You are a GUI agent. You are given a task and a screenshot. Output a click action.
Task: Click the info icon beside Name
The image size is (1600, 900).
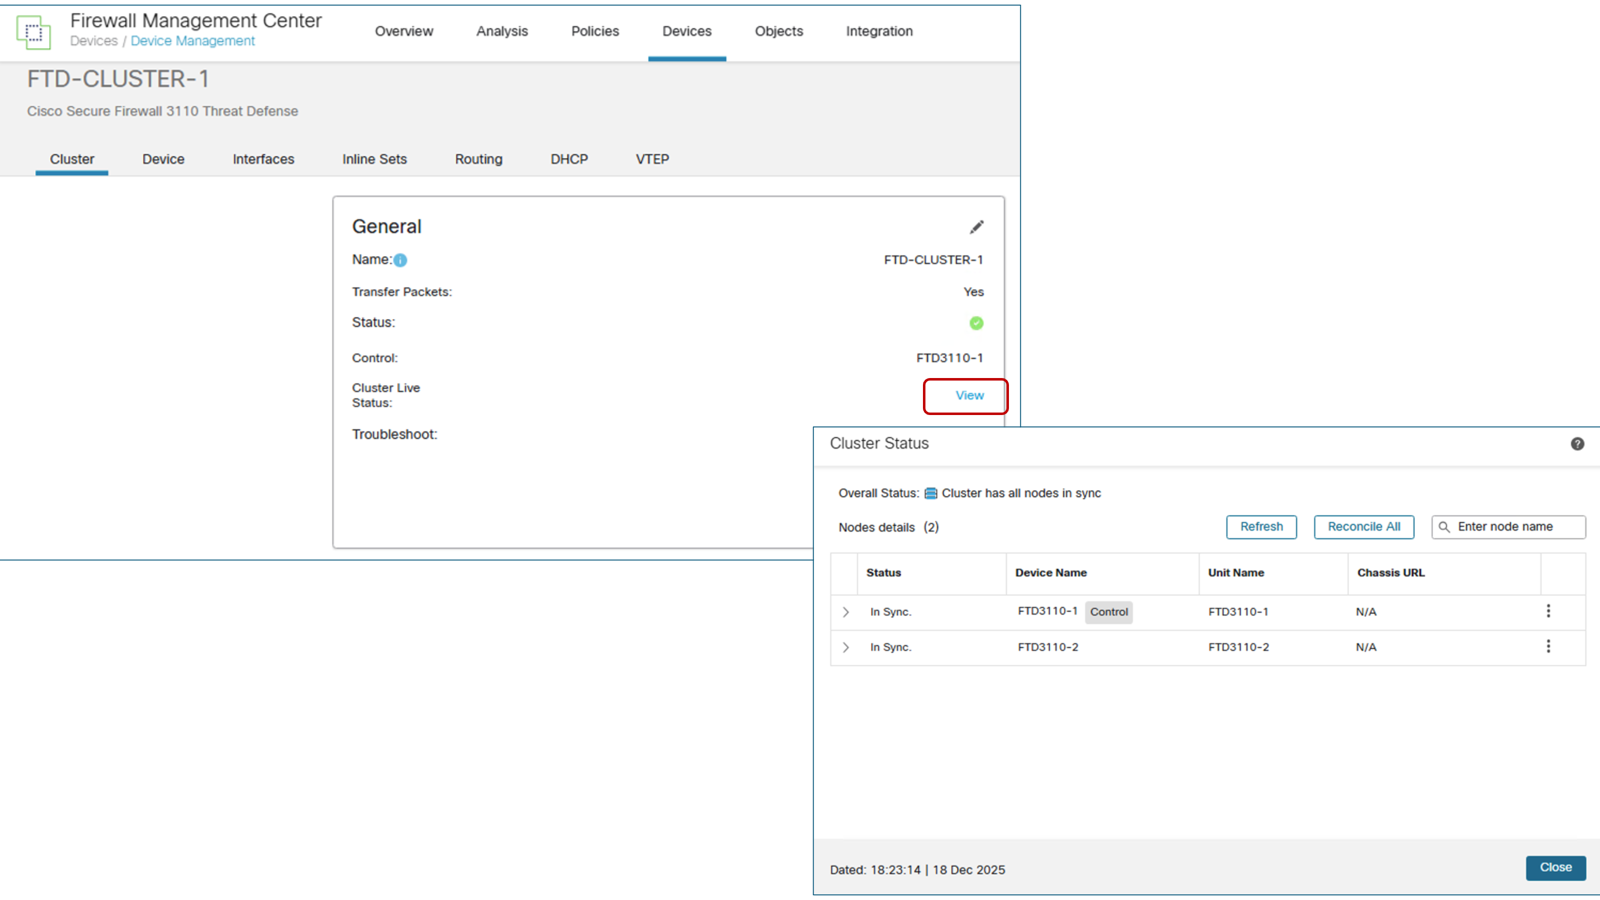pos(400,260)
